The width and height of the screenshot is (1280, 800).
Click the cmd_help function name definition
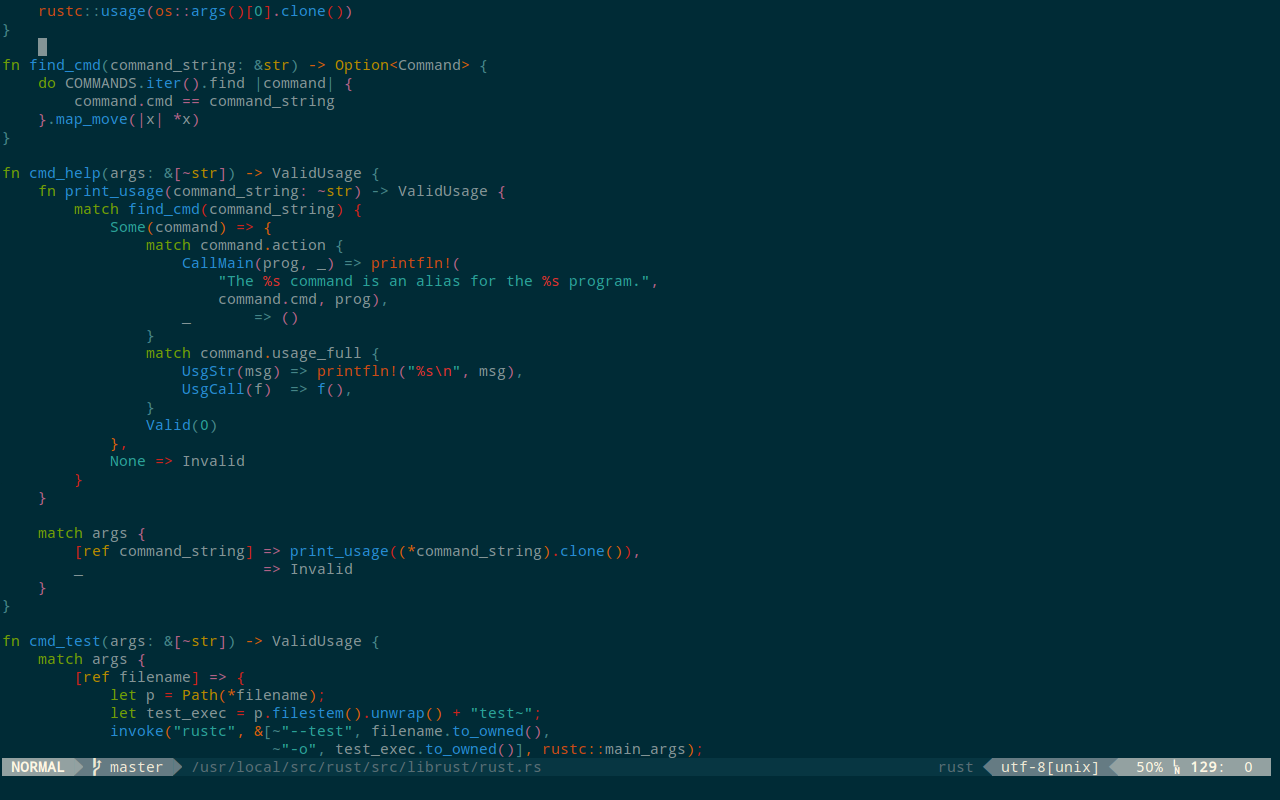click(x=65, y=172)
